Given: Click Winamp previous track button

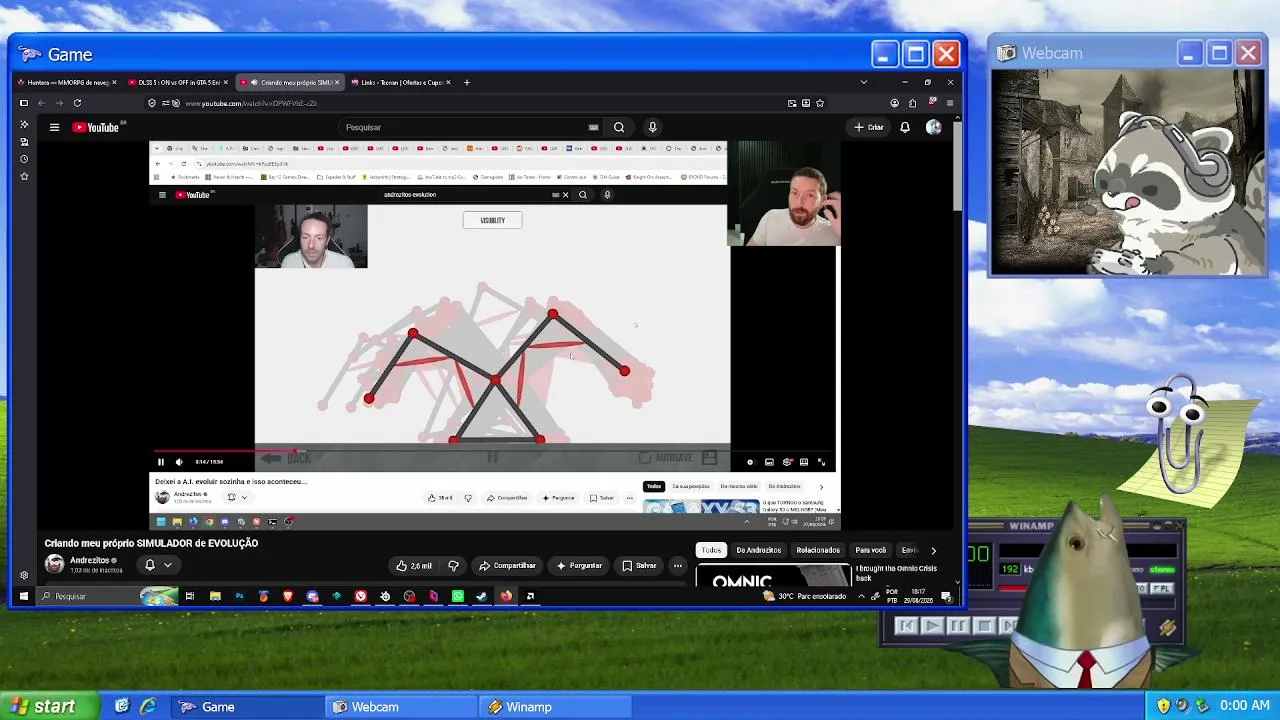Looking at the screenshot, I should point(906,626).
